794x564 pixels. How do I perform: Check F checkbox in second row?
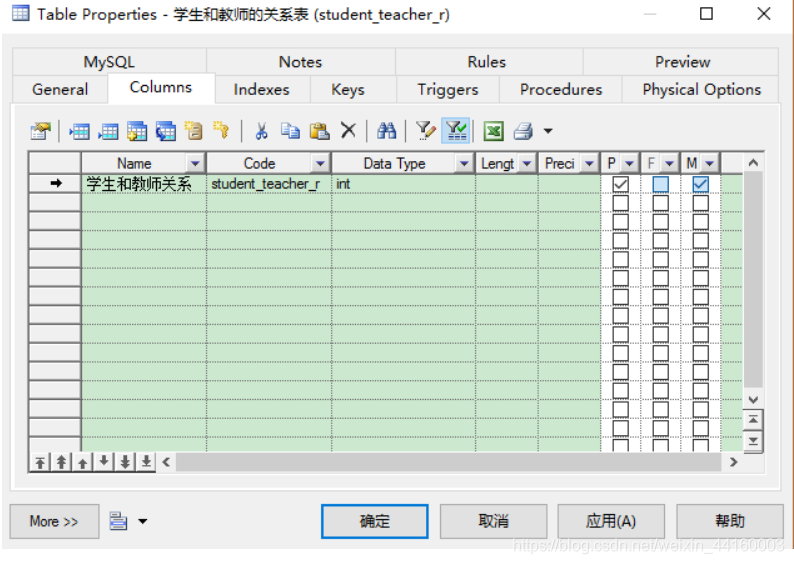click(660, 203)
